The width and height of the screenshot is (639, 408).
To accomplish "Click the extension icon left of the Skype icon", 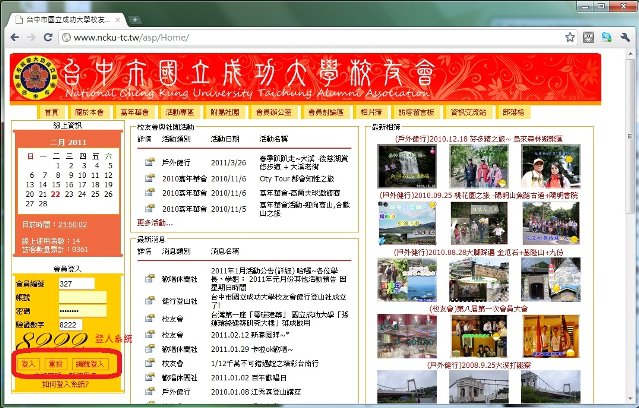I will point(588,37).
